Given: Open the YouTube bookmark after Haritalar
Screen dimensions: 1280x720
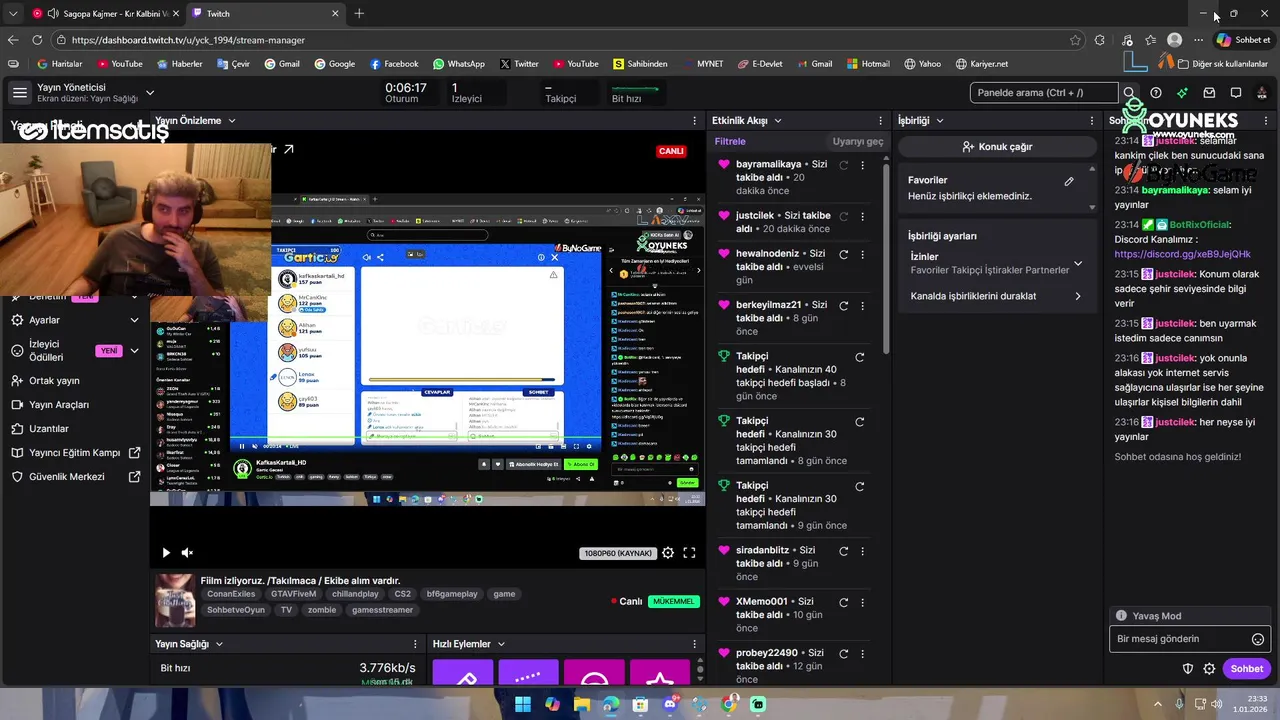Looking at the screenshot, I should coord(120,64).
